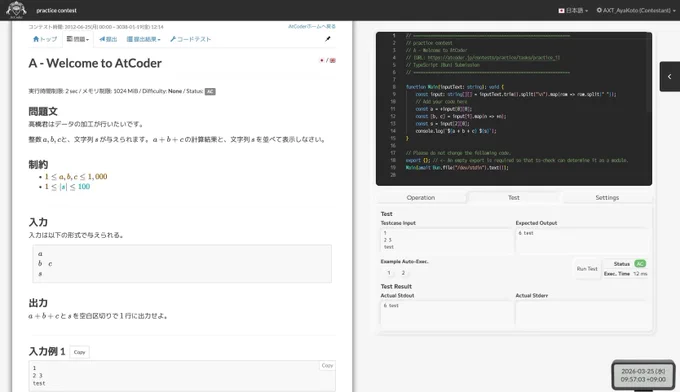Expand the 問題 tasks dropdown tab
The width and height of the screenshot is (680, 392).
(78, 39)
